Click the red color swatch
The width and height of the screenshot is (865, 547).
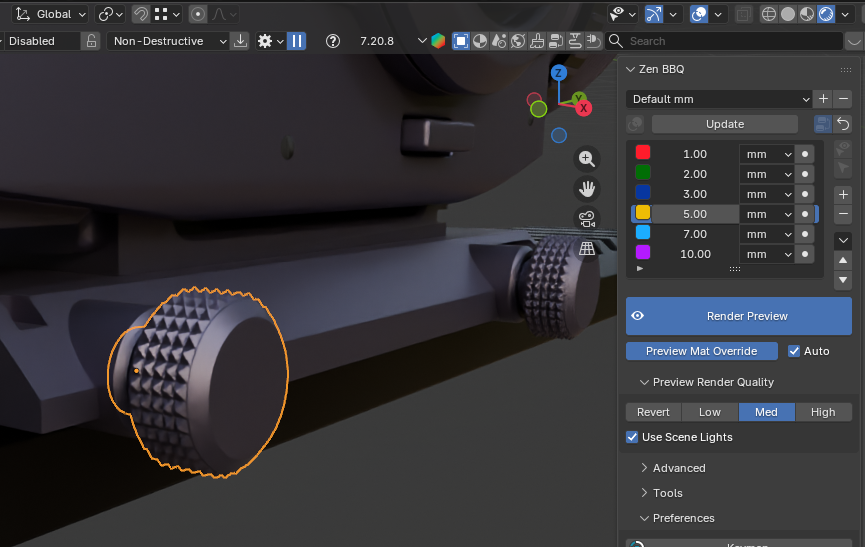point(643,153)
